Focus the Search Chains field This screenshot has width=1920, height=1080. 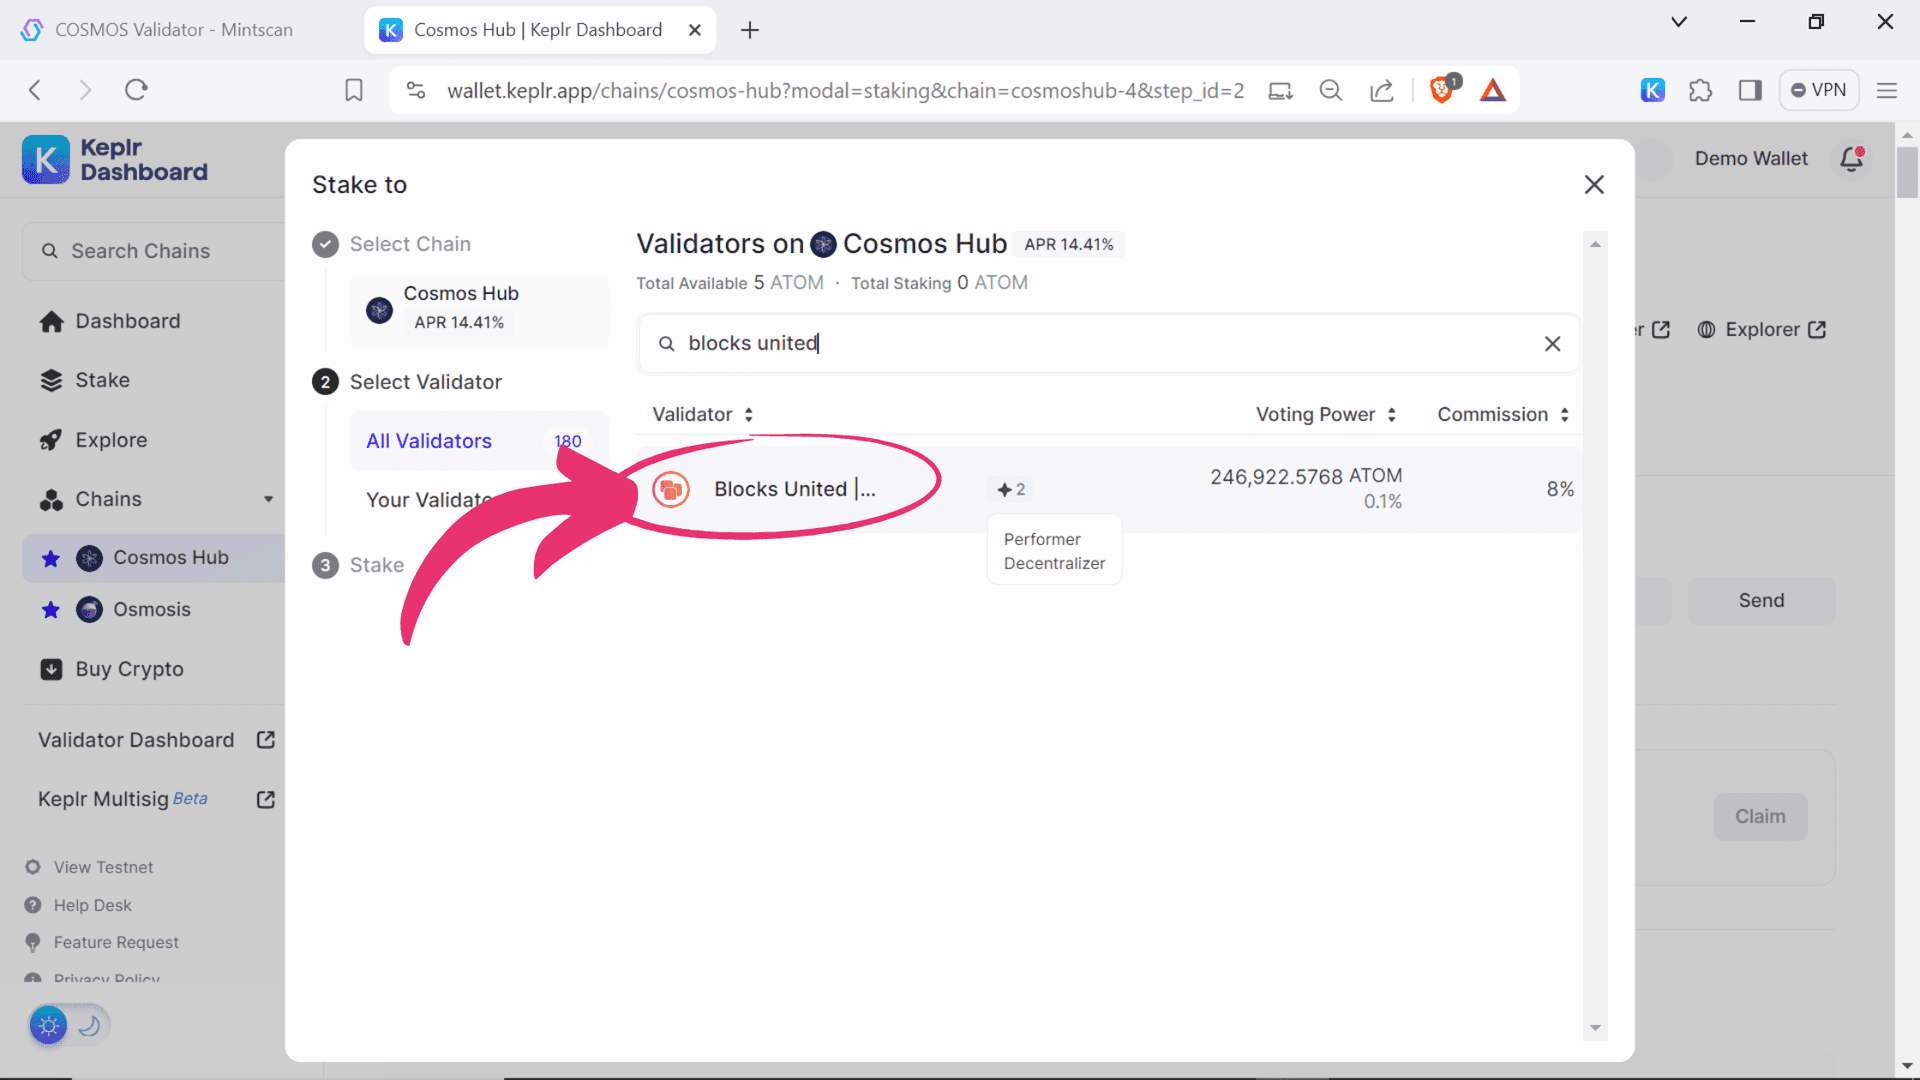155,251
